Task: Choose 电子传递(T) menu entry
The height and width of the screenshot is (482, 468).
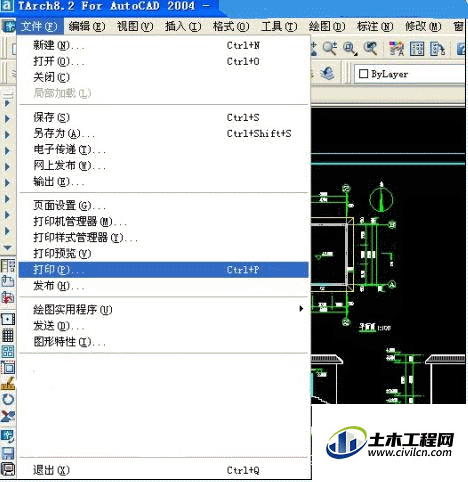Action: (x=163, y=149)
